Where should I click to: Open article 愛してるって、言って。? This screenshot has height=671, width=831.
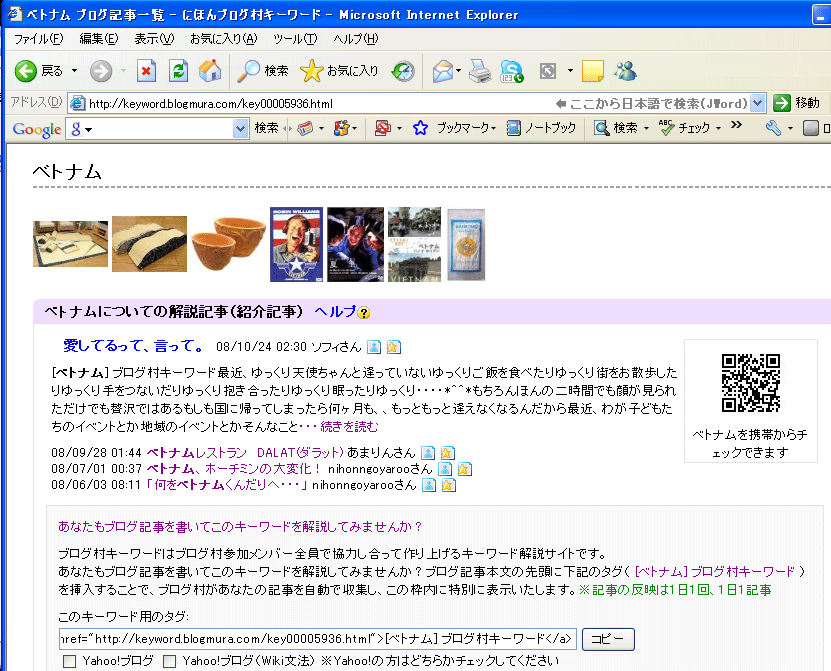134,346
